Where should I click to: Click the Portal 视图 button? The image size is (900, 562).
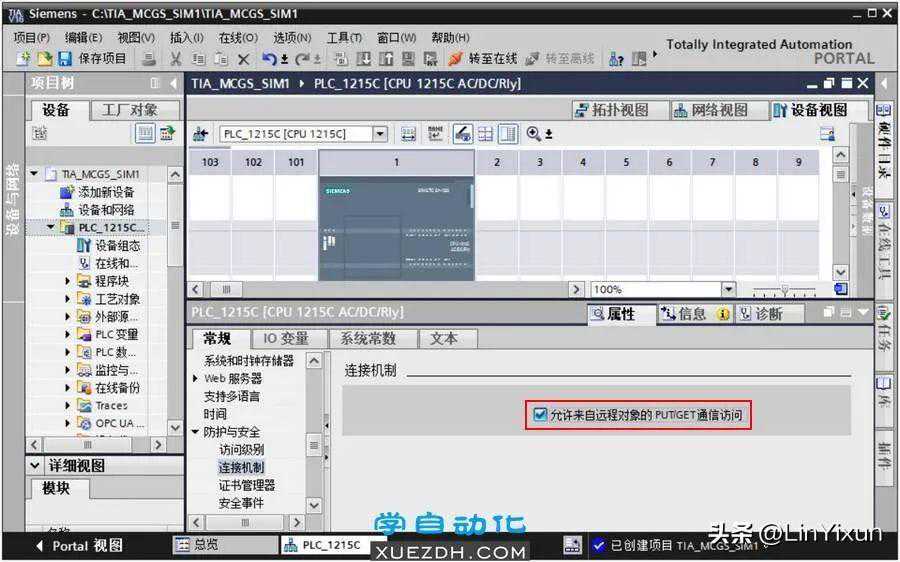pos(78,546)
